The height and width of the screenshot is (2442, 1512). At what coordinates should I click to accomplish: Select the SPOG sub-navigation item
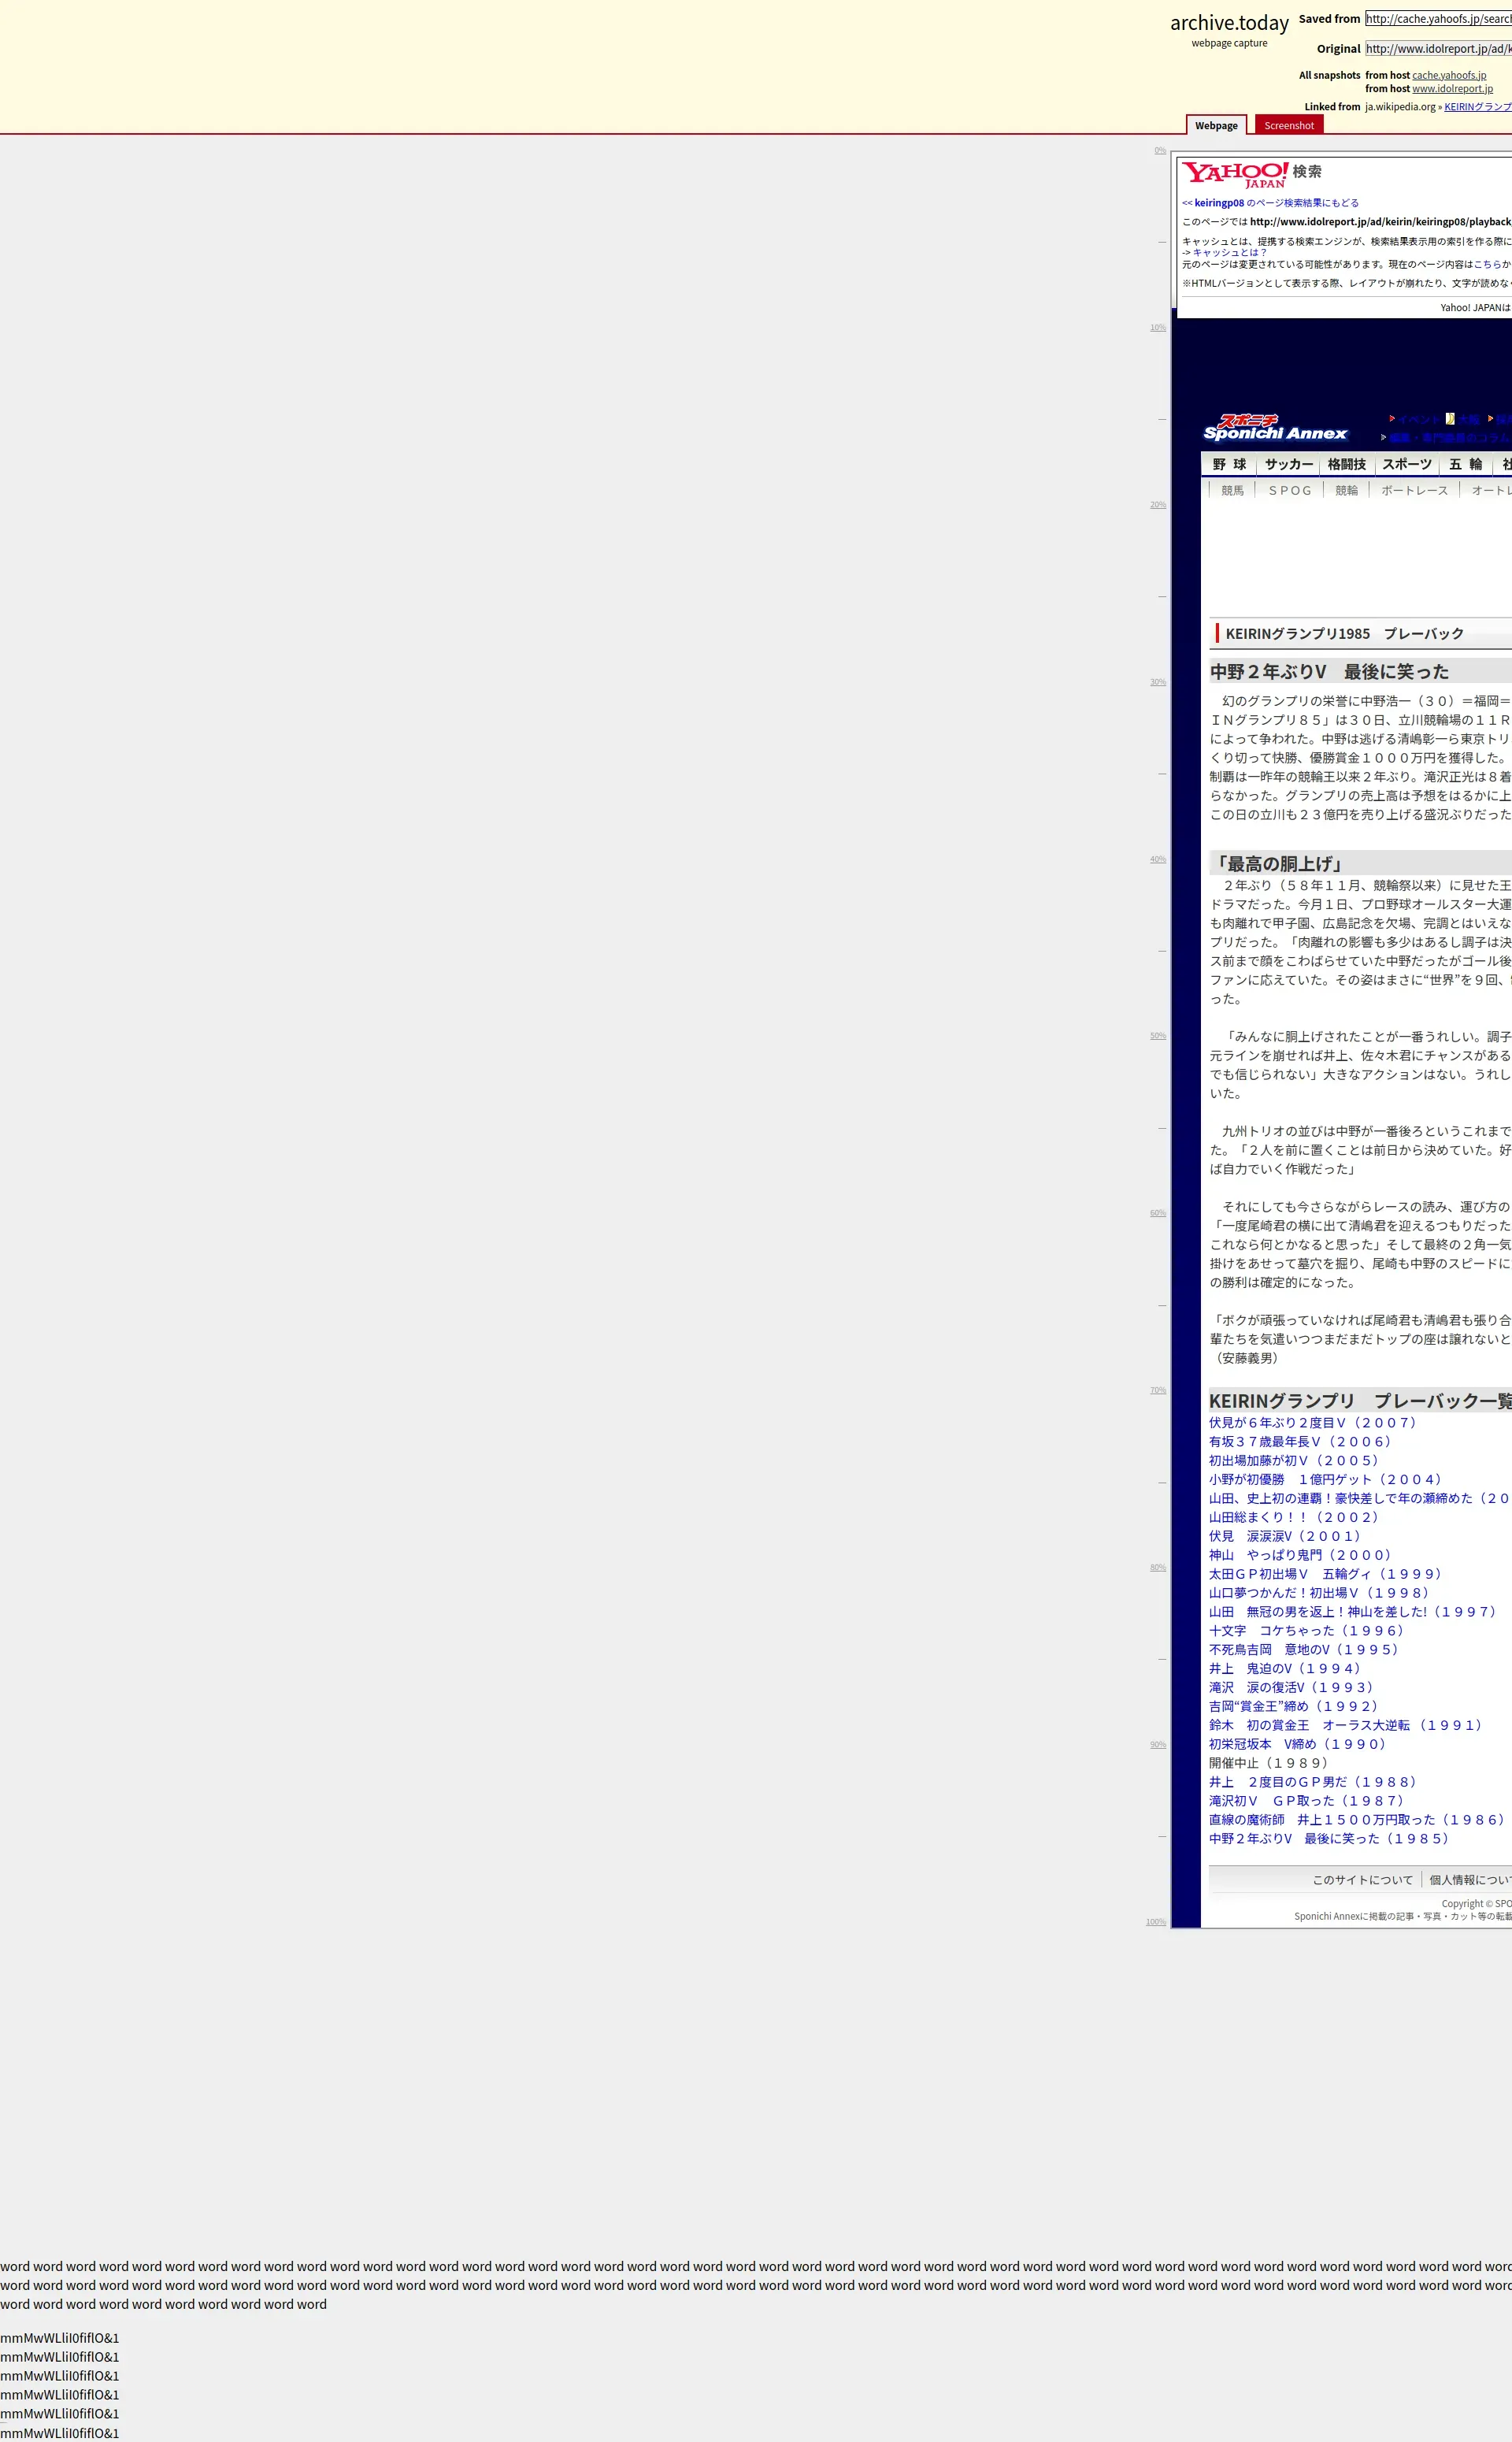click(1290, 490)
